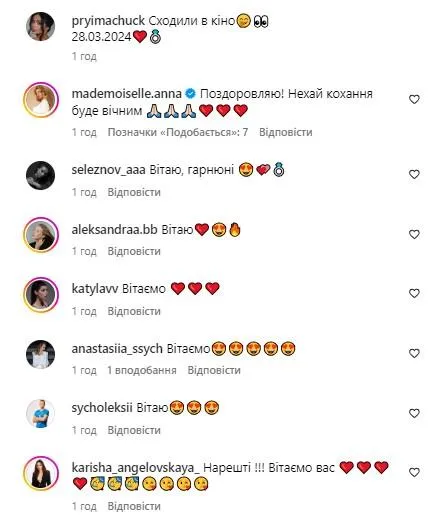Screen dimensions: 444x515
Task: View seleznov_aaa's profile photo
Action: (41, 175)
